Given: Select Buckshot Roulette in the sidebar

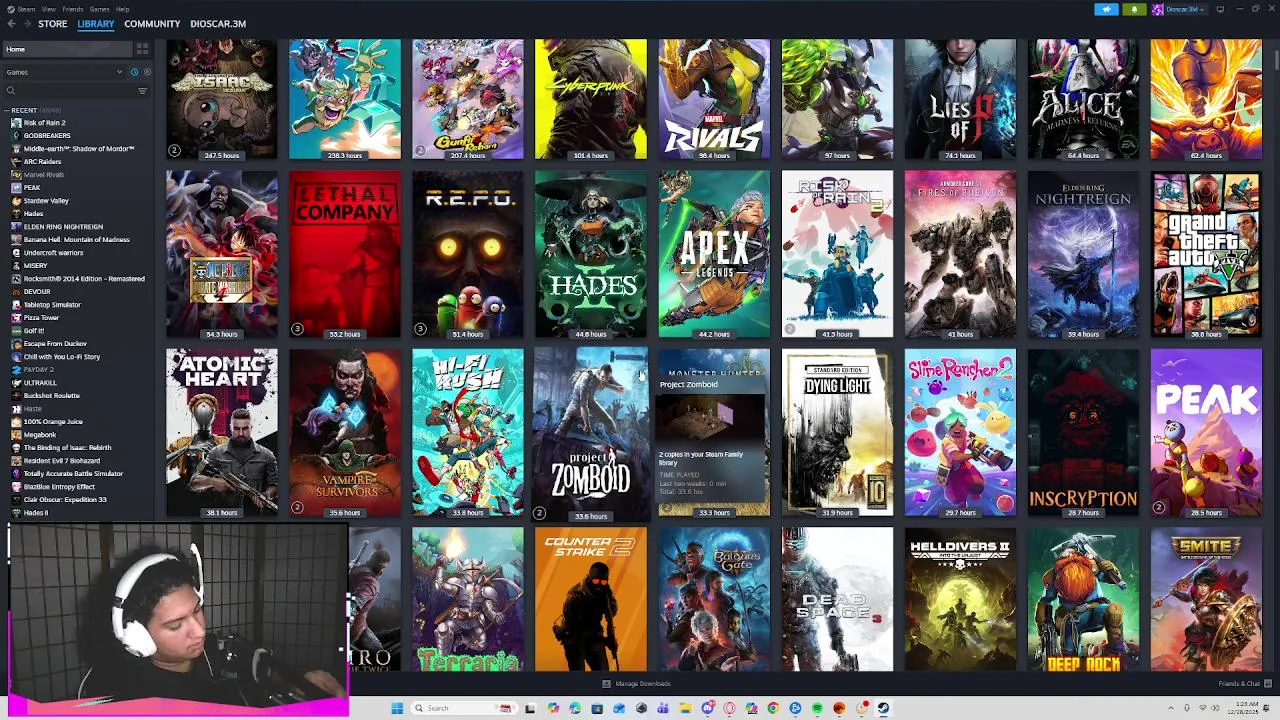Looking at the screenshot, I should [51, 396].
